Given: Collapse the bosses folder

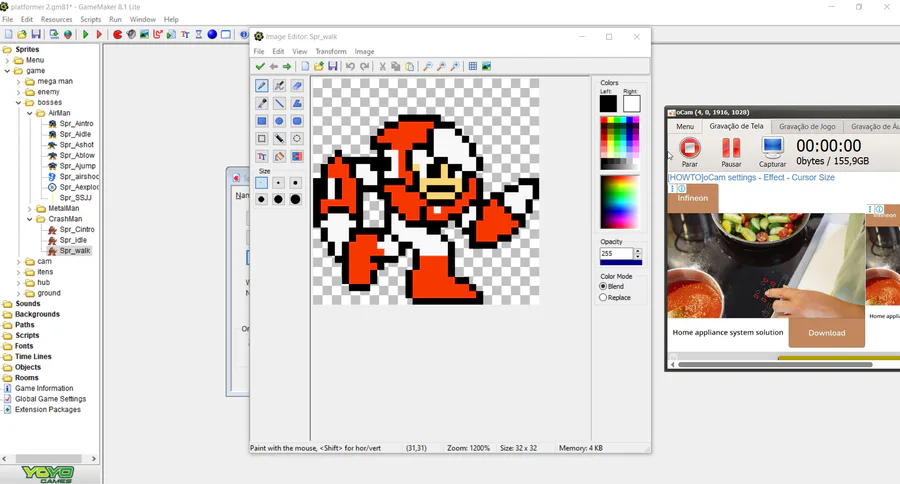Looking at the screenshot, I should coord(18,103).
